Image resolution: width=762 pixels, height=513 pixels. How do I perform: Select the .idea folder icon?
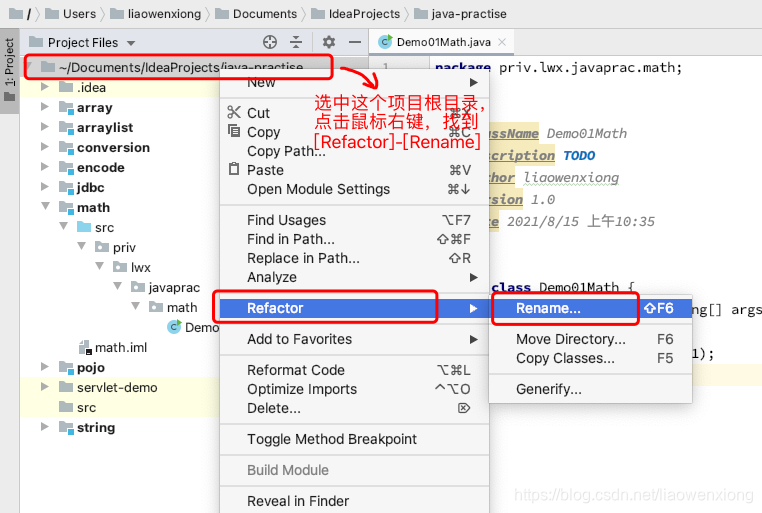click(x=66, y=87)
